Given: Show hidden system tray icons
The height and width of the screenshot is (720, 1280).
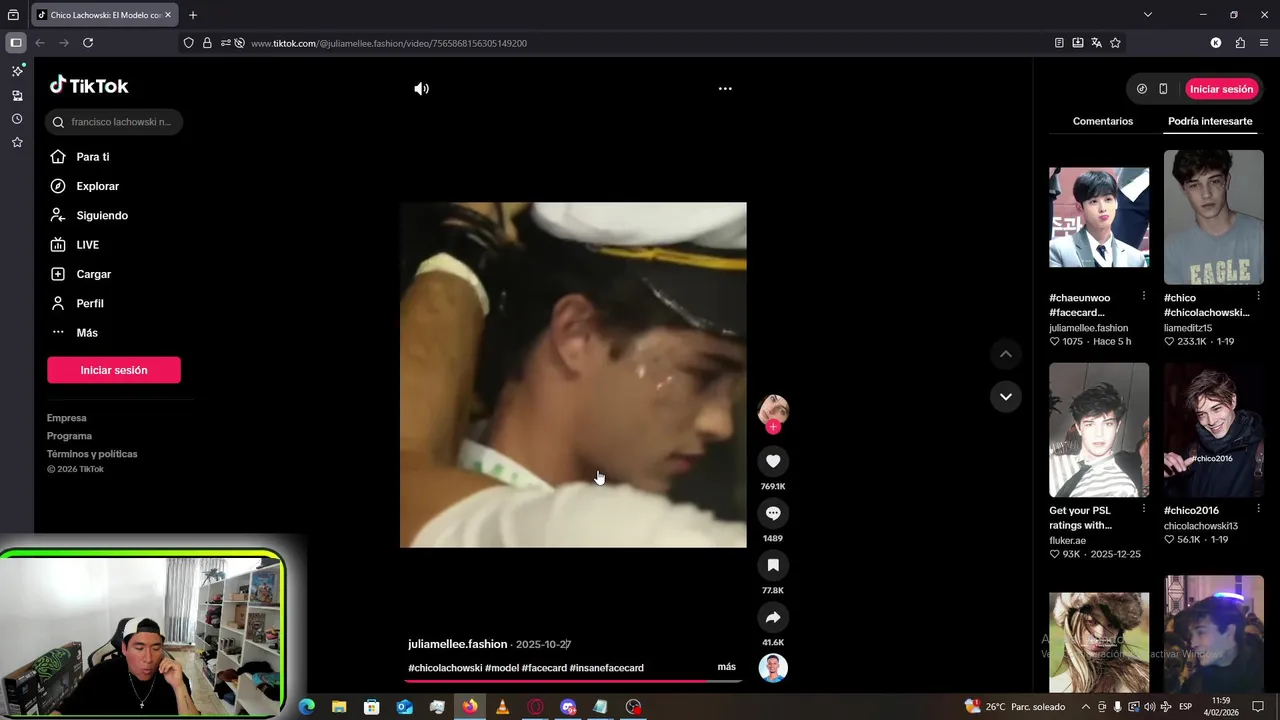Looking at the screenshot, I should pyautogui.click(x=1085, y=707).
